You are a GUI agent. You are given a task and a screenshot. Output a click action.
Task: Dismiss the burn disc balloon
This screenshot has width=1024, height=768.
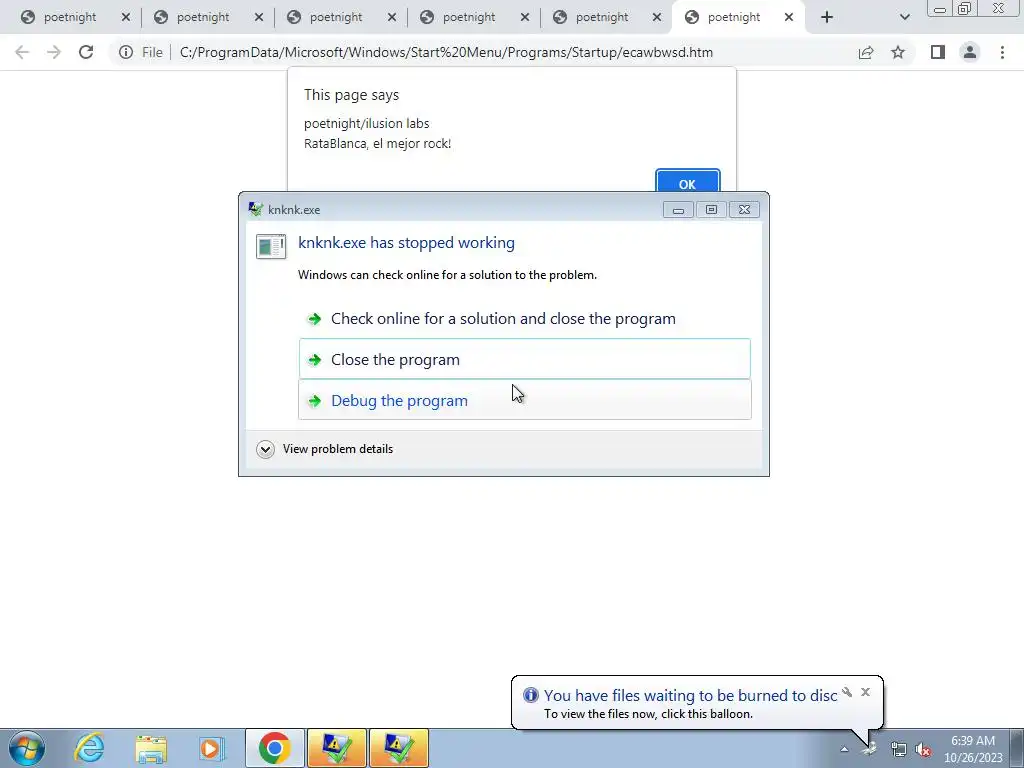coord(865,692)
